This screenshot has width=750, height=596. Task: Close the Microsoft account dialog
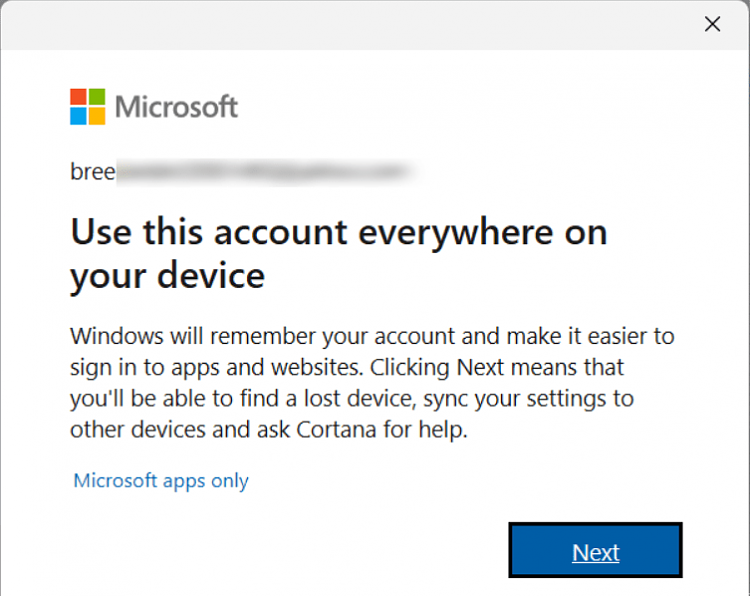(x=712, y=24)
